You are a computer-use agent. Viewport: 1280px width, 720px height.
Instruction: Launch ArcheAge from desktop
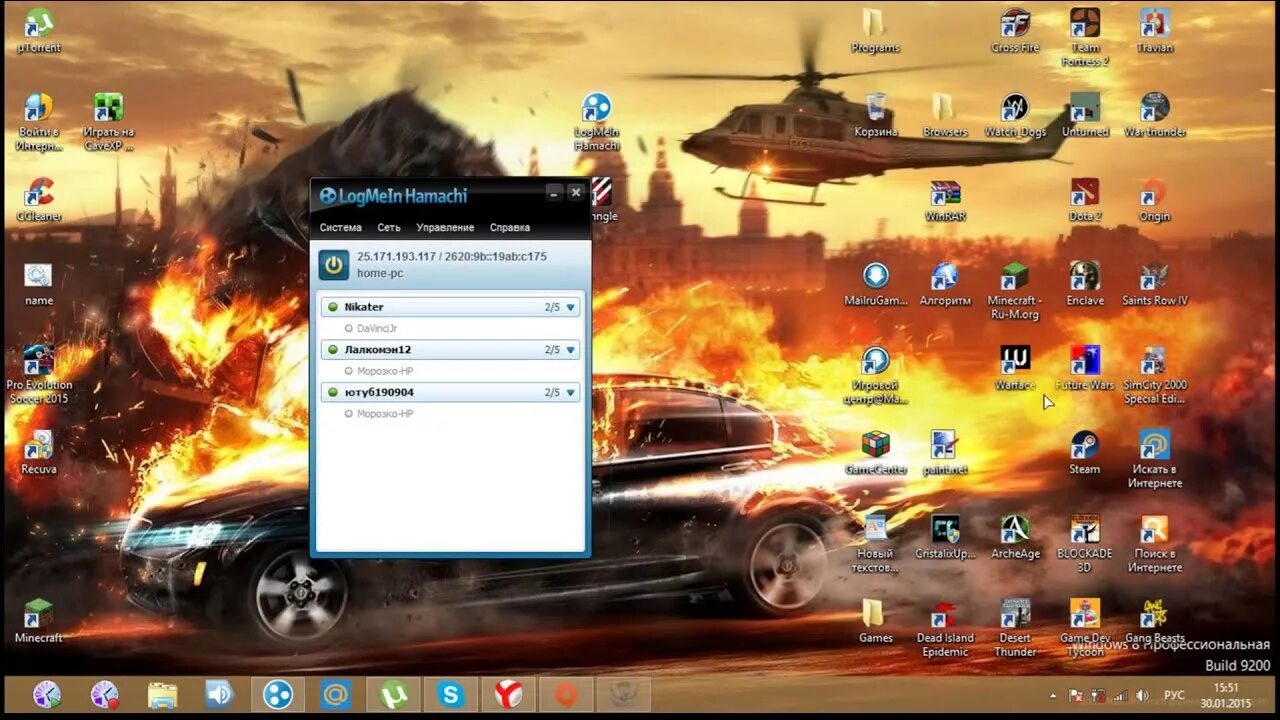[x=1015, y=536]
